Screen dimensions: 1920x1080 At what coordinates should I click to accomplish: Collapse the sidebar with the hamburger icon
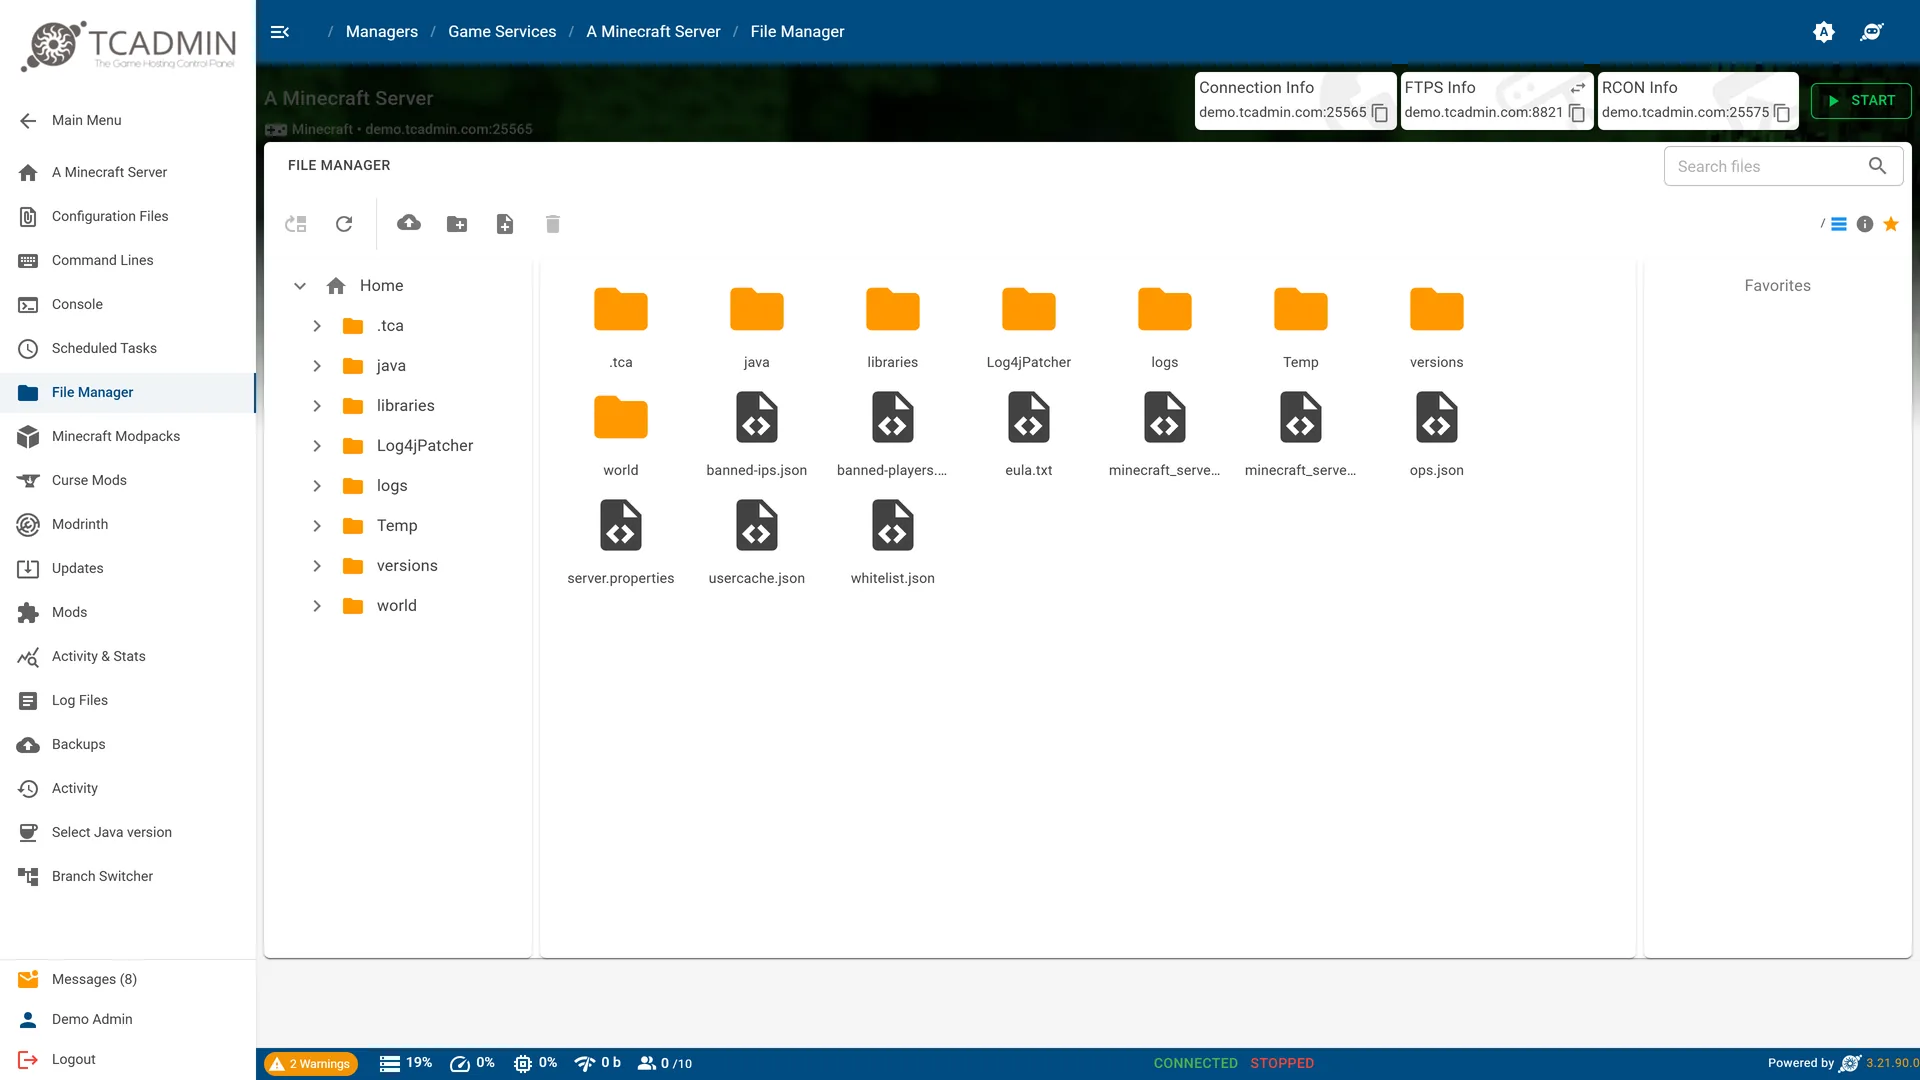coord(280,32)
